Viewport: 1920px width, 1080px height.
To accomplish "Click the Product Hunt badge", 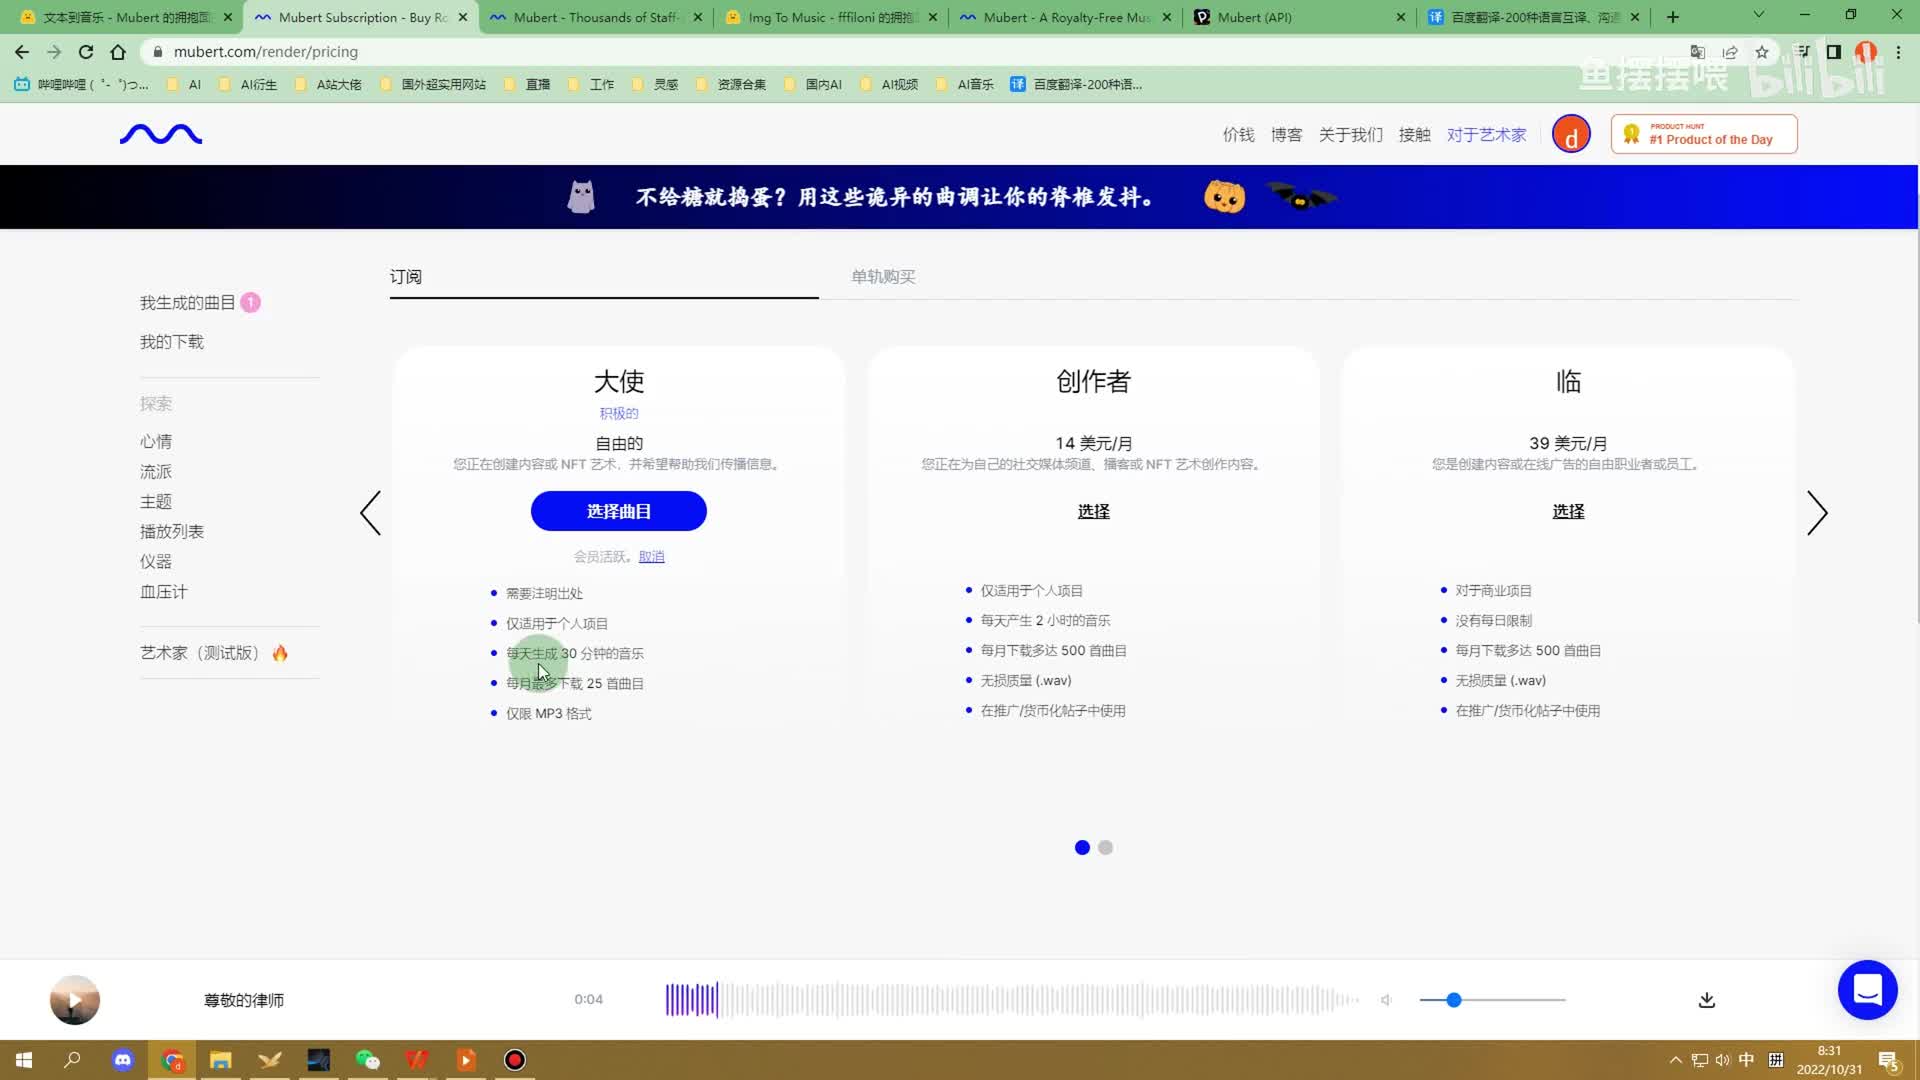I will tap(1704, 134).
